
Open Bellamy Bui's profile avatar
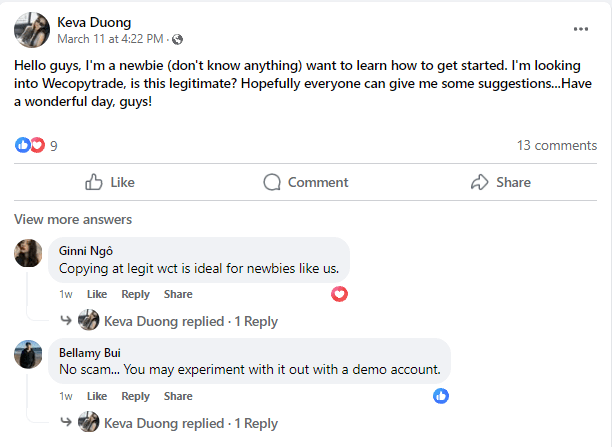tap(28, 355)
